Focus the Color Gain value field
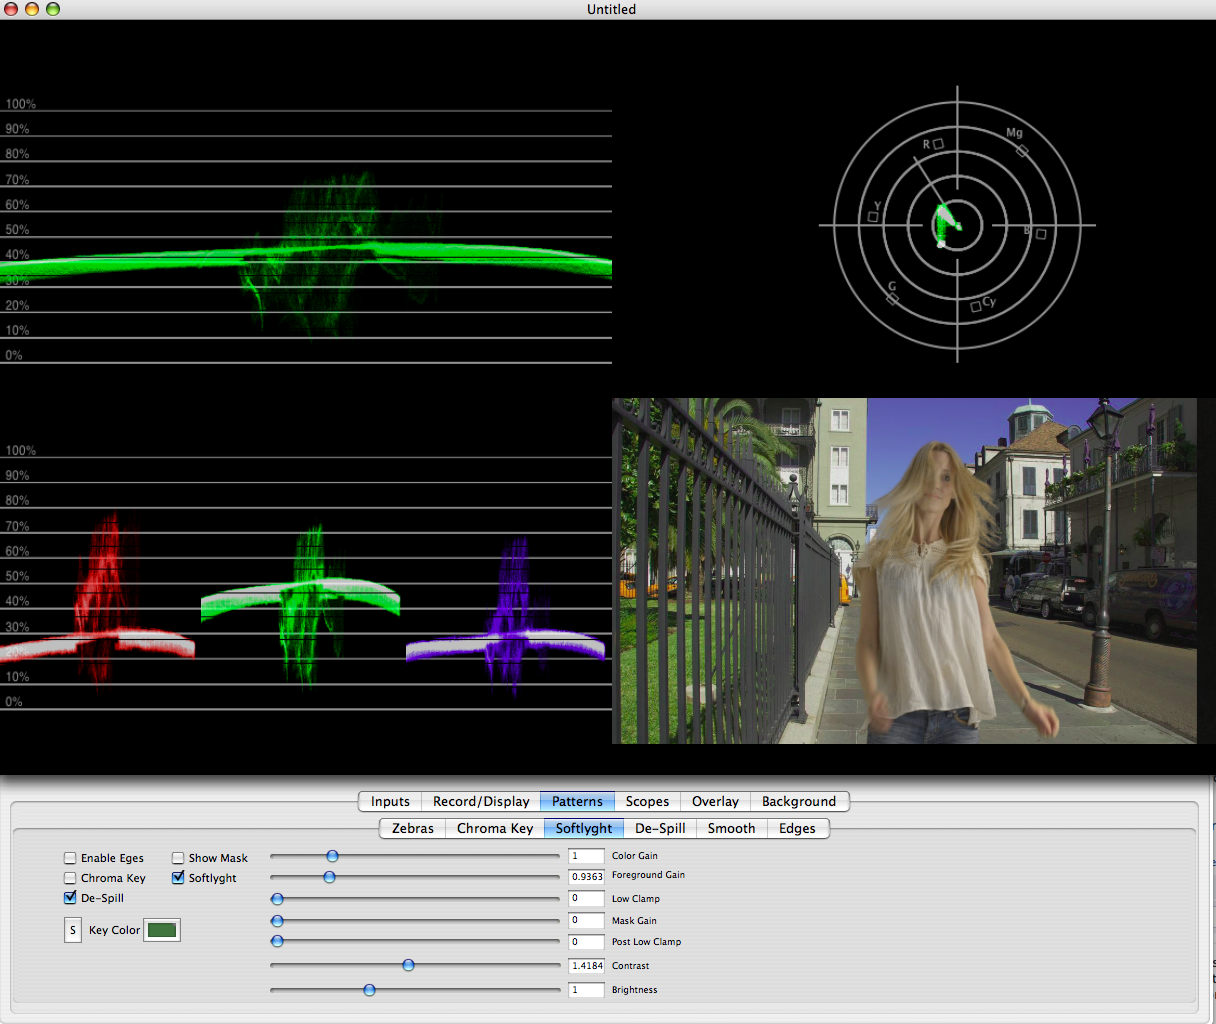Image resolution: width=1216 pixels, height=1024 pixels. coord(586,856)
